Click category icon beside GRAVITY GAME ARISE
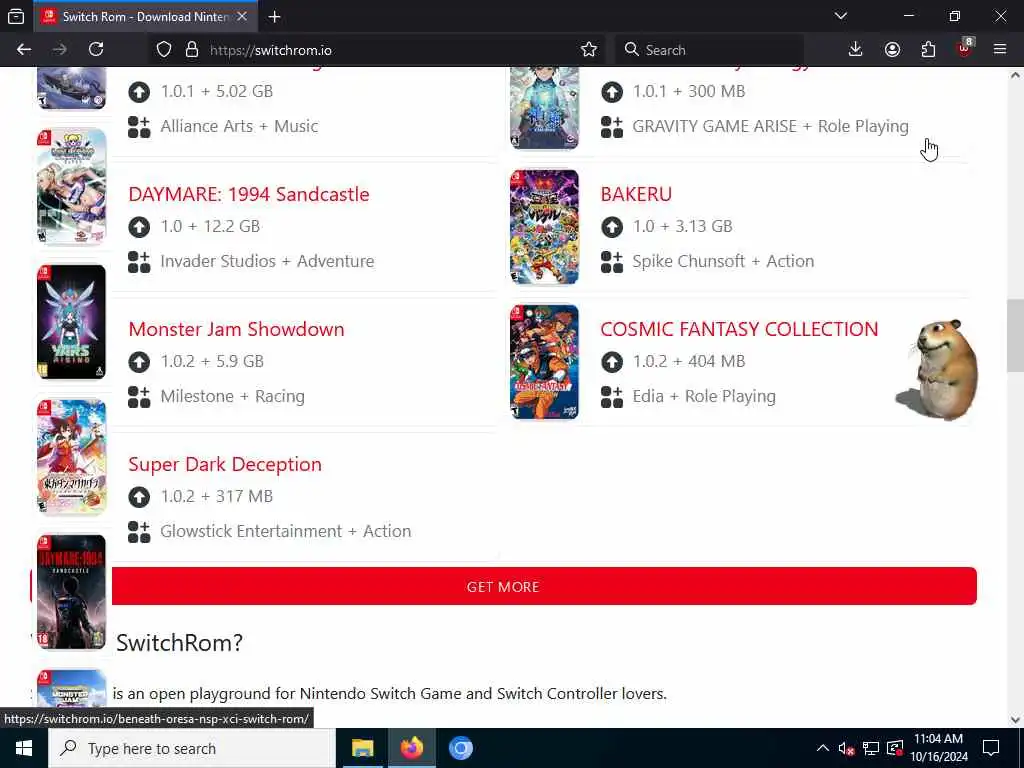This screenshot has width=1024, height=768. (612, 127)
